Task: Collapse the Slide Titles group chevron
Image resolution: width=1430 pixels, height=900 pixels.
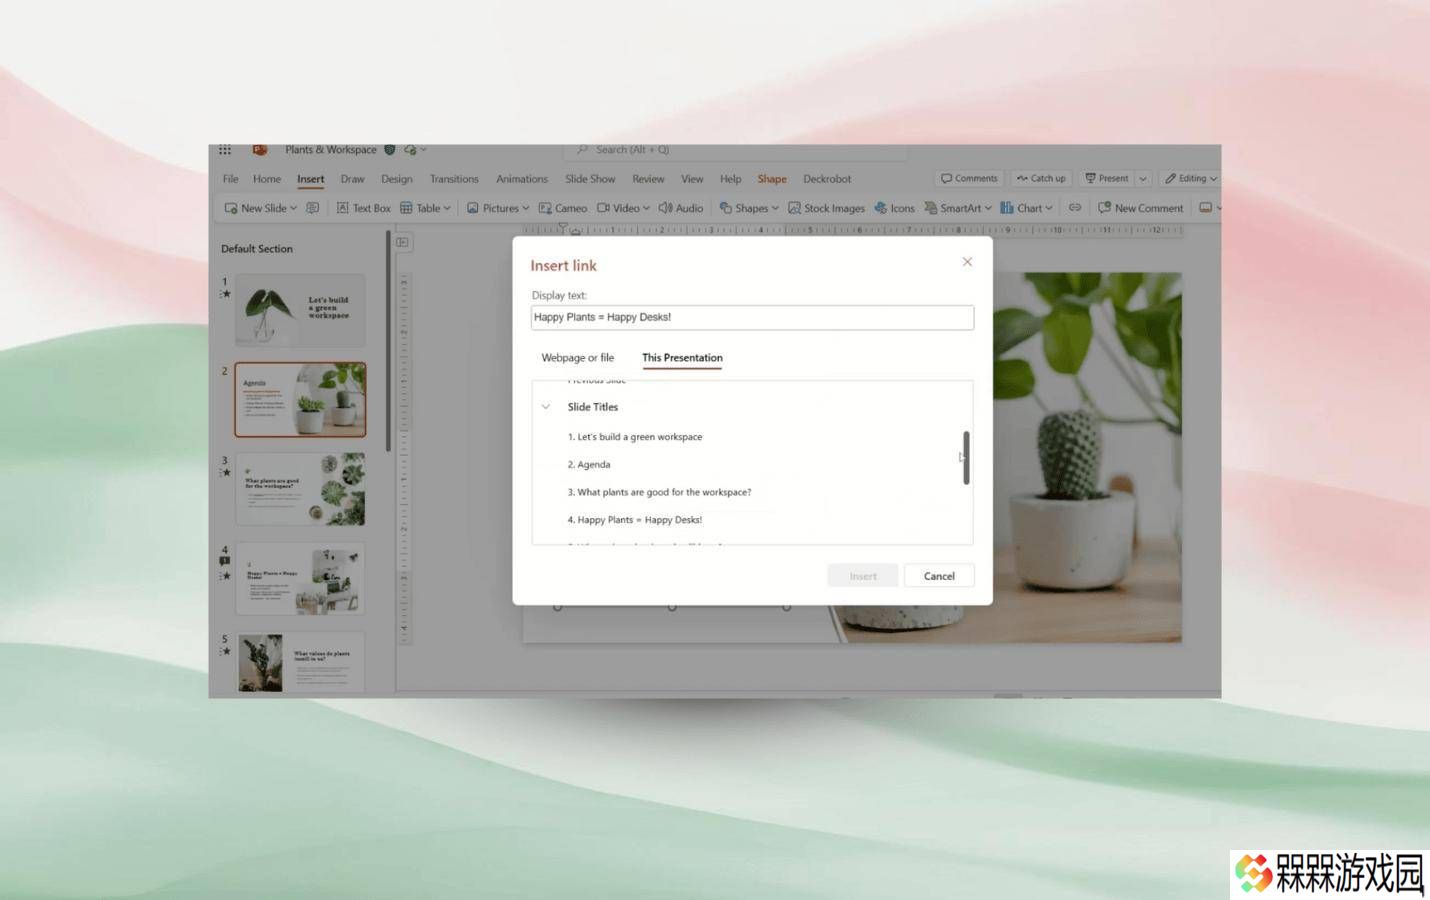Action: [546, 407]
